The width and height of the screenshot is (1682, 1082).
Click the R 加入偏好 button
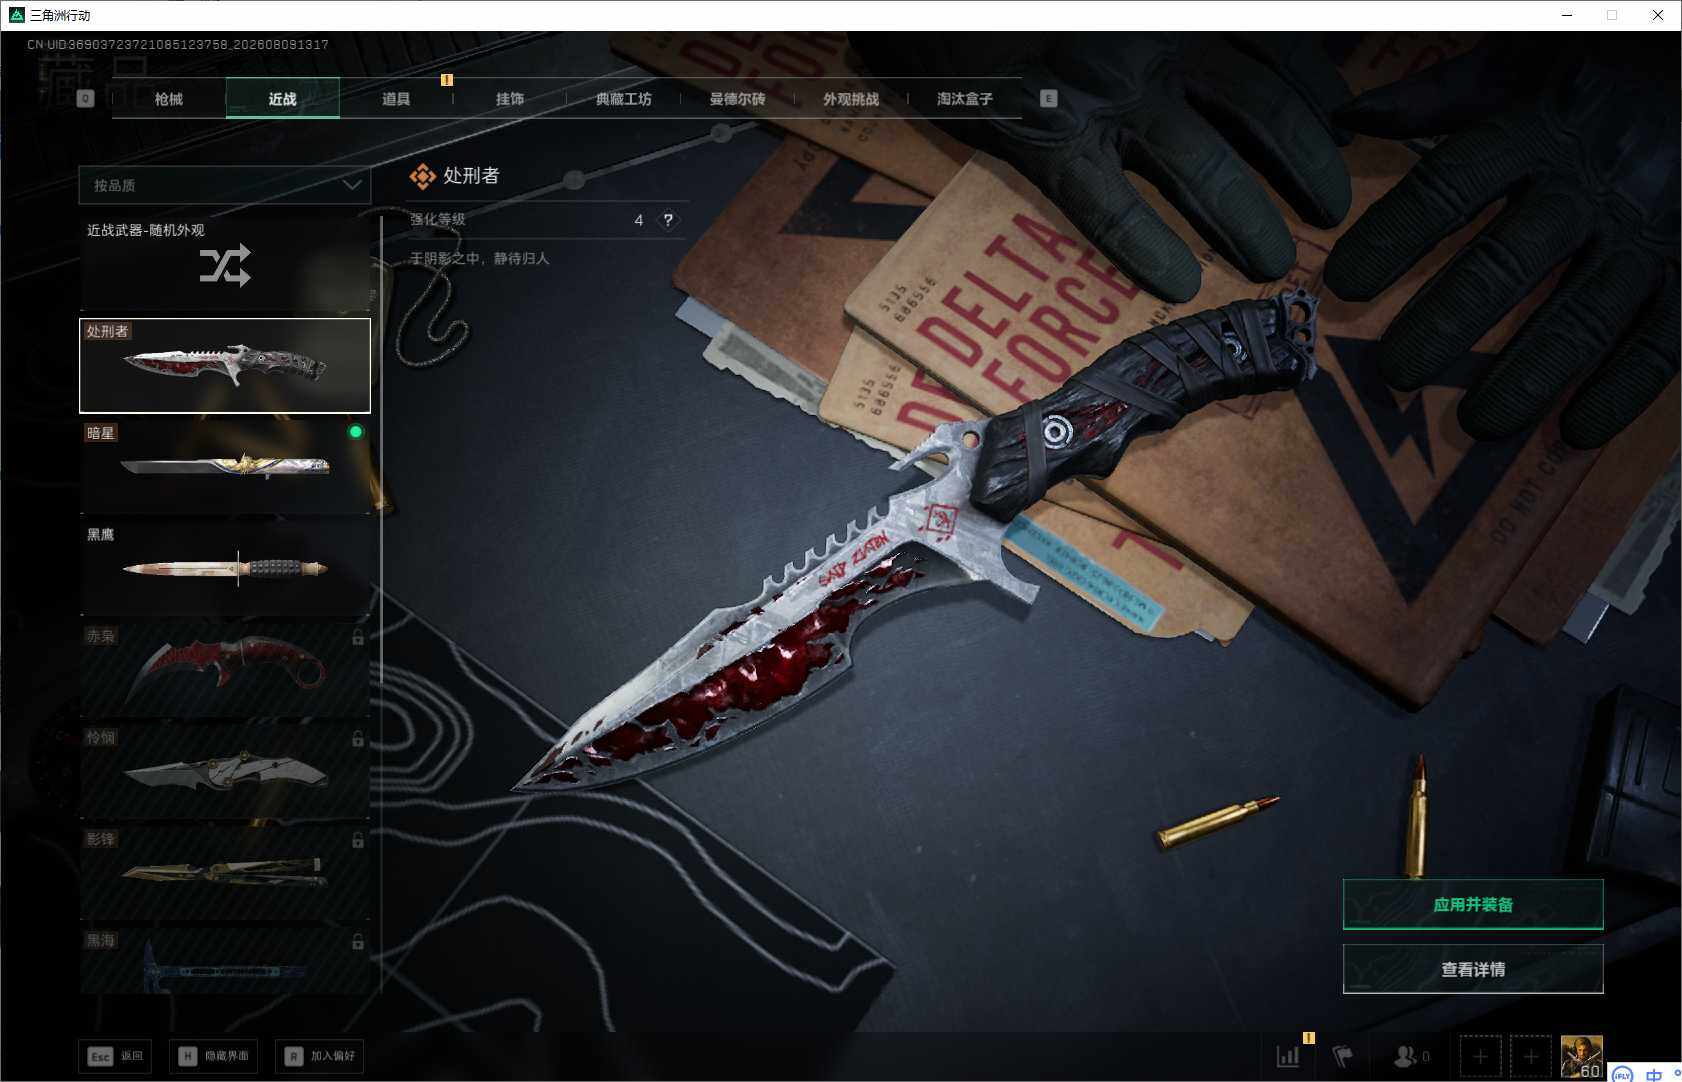coord(319,1056)
